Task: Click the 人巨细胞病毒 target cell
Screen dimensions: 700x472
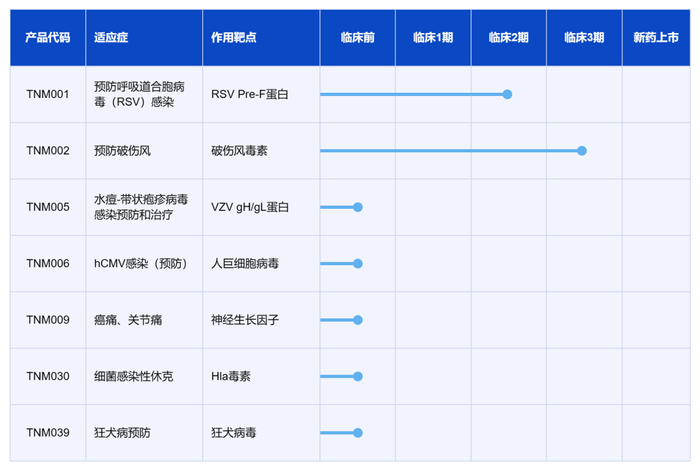Action: pyautogui.click(x=261, y=263)
